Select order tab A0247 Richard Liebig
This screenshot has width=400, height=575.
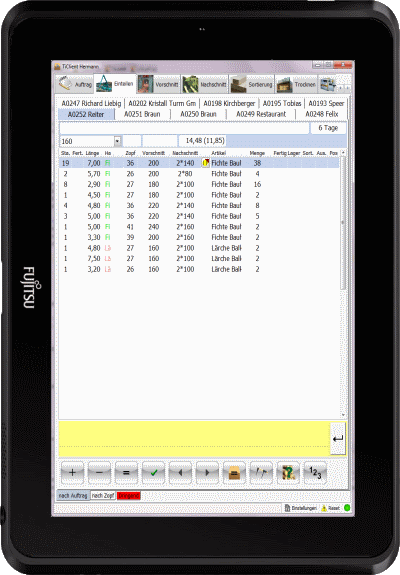pyautogui.click(x=91, y=103)
